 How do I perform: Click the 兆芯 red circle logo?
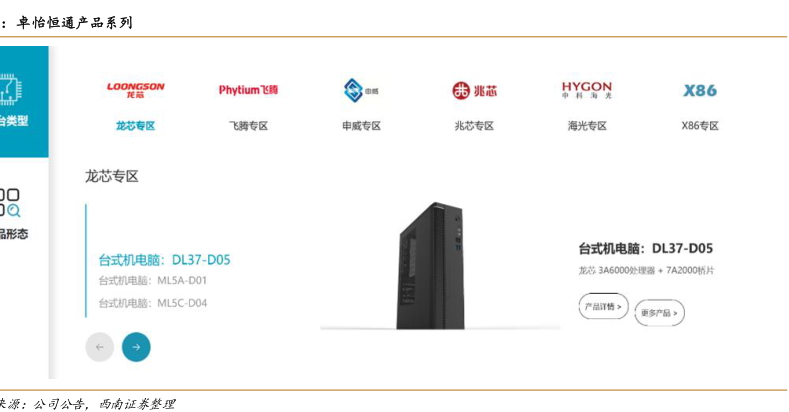[474, 91]
